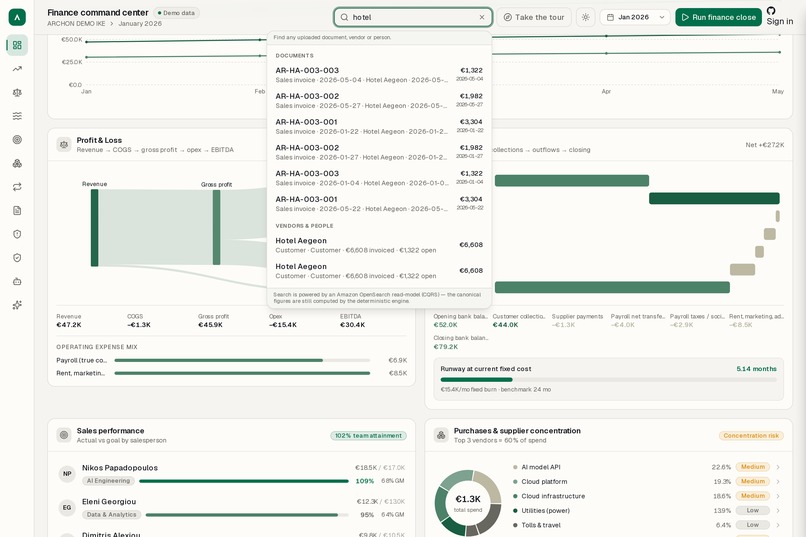Image resolution: width=806 pixels, height=537 pixels.
Task: Open result AR-HA-003-001 dated 2026-01-22
Action: click(x=379, y=126)
